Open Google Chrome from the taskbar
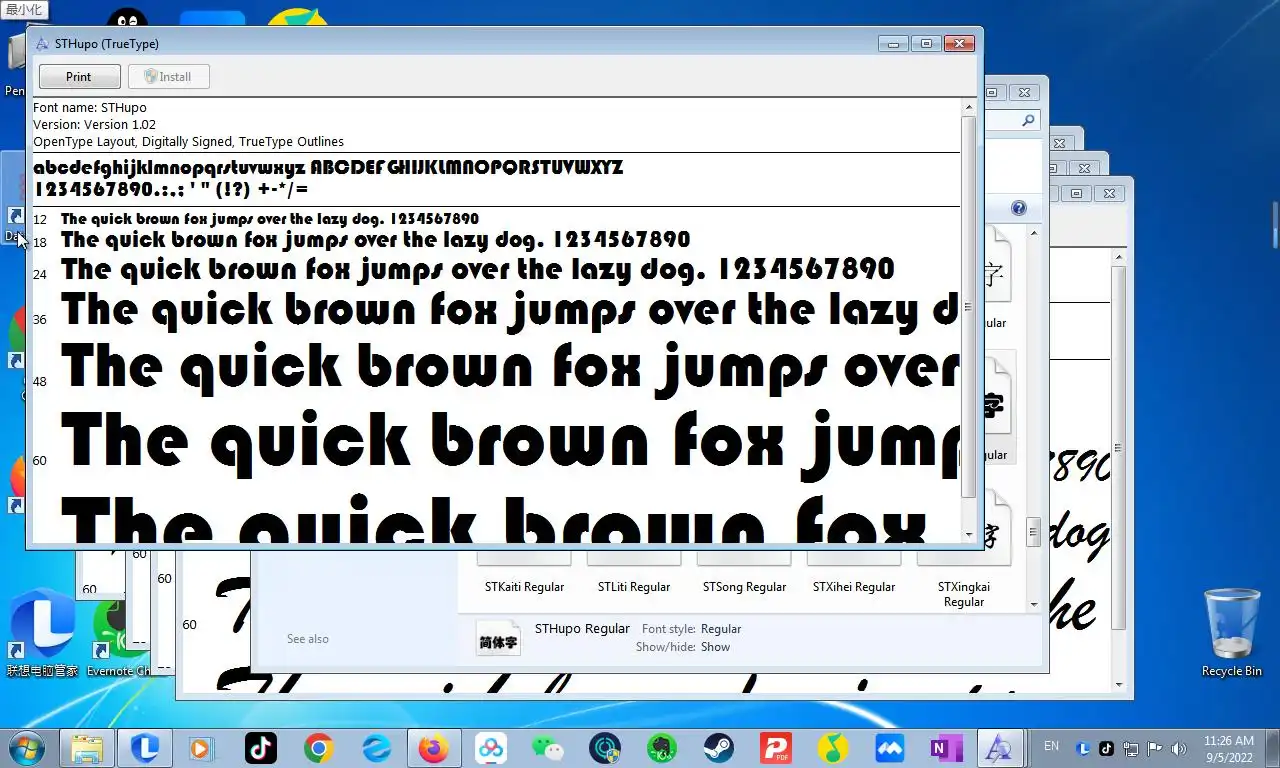The image size is (1280, 768). 319,748
